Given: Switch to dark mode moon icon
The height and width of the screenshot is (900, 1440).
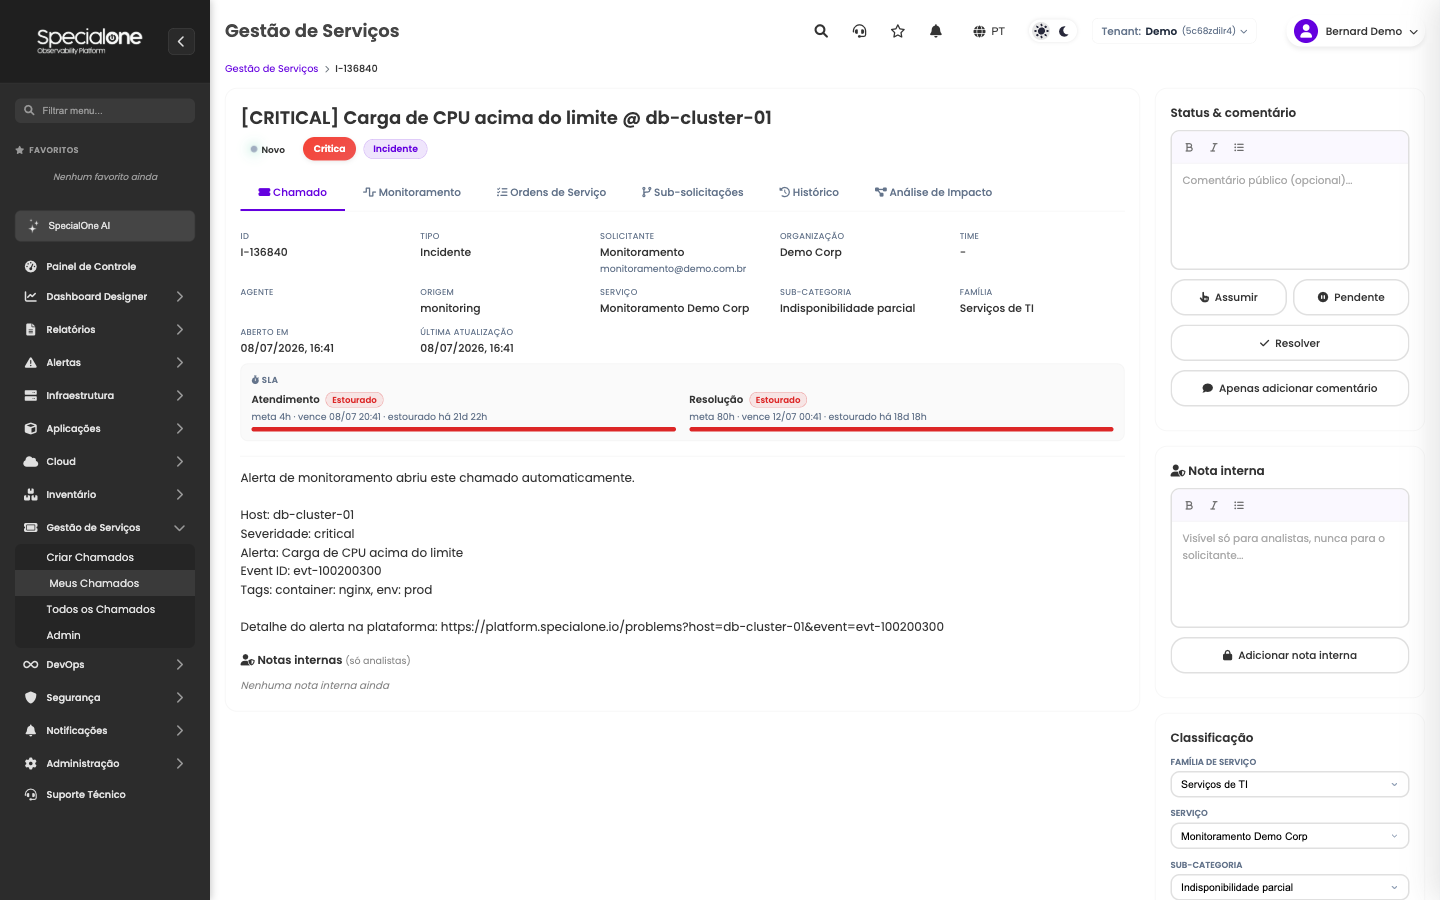Looking at the screenshot, I should click(x=1064, y=31).
